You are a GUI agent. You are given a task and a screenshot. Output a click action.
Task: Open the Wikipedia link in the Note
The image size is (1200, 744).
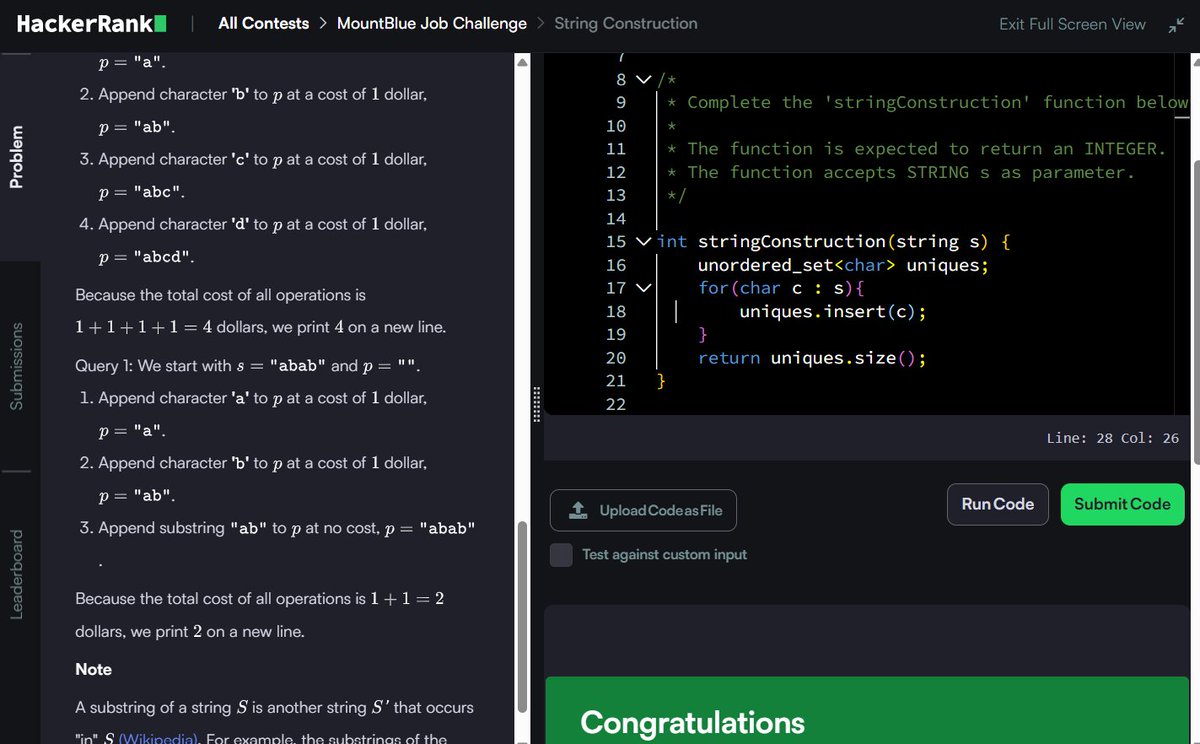pyautogui.click(x=160, y=739)
